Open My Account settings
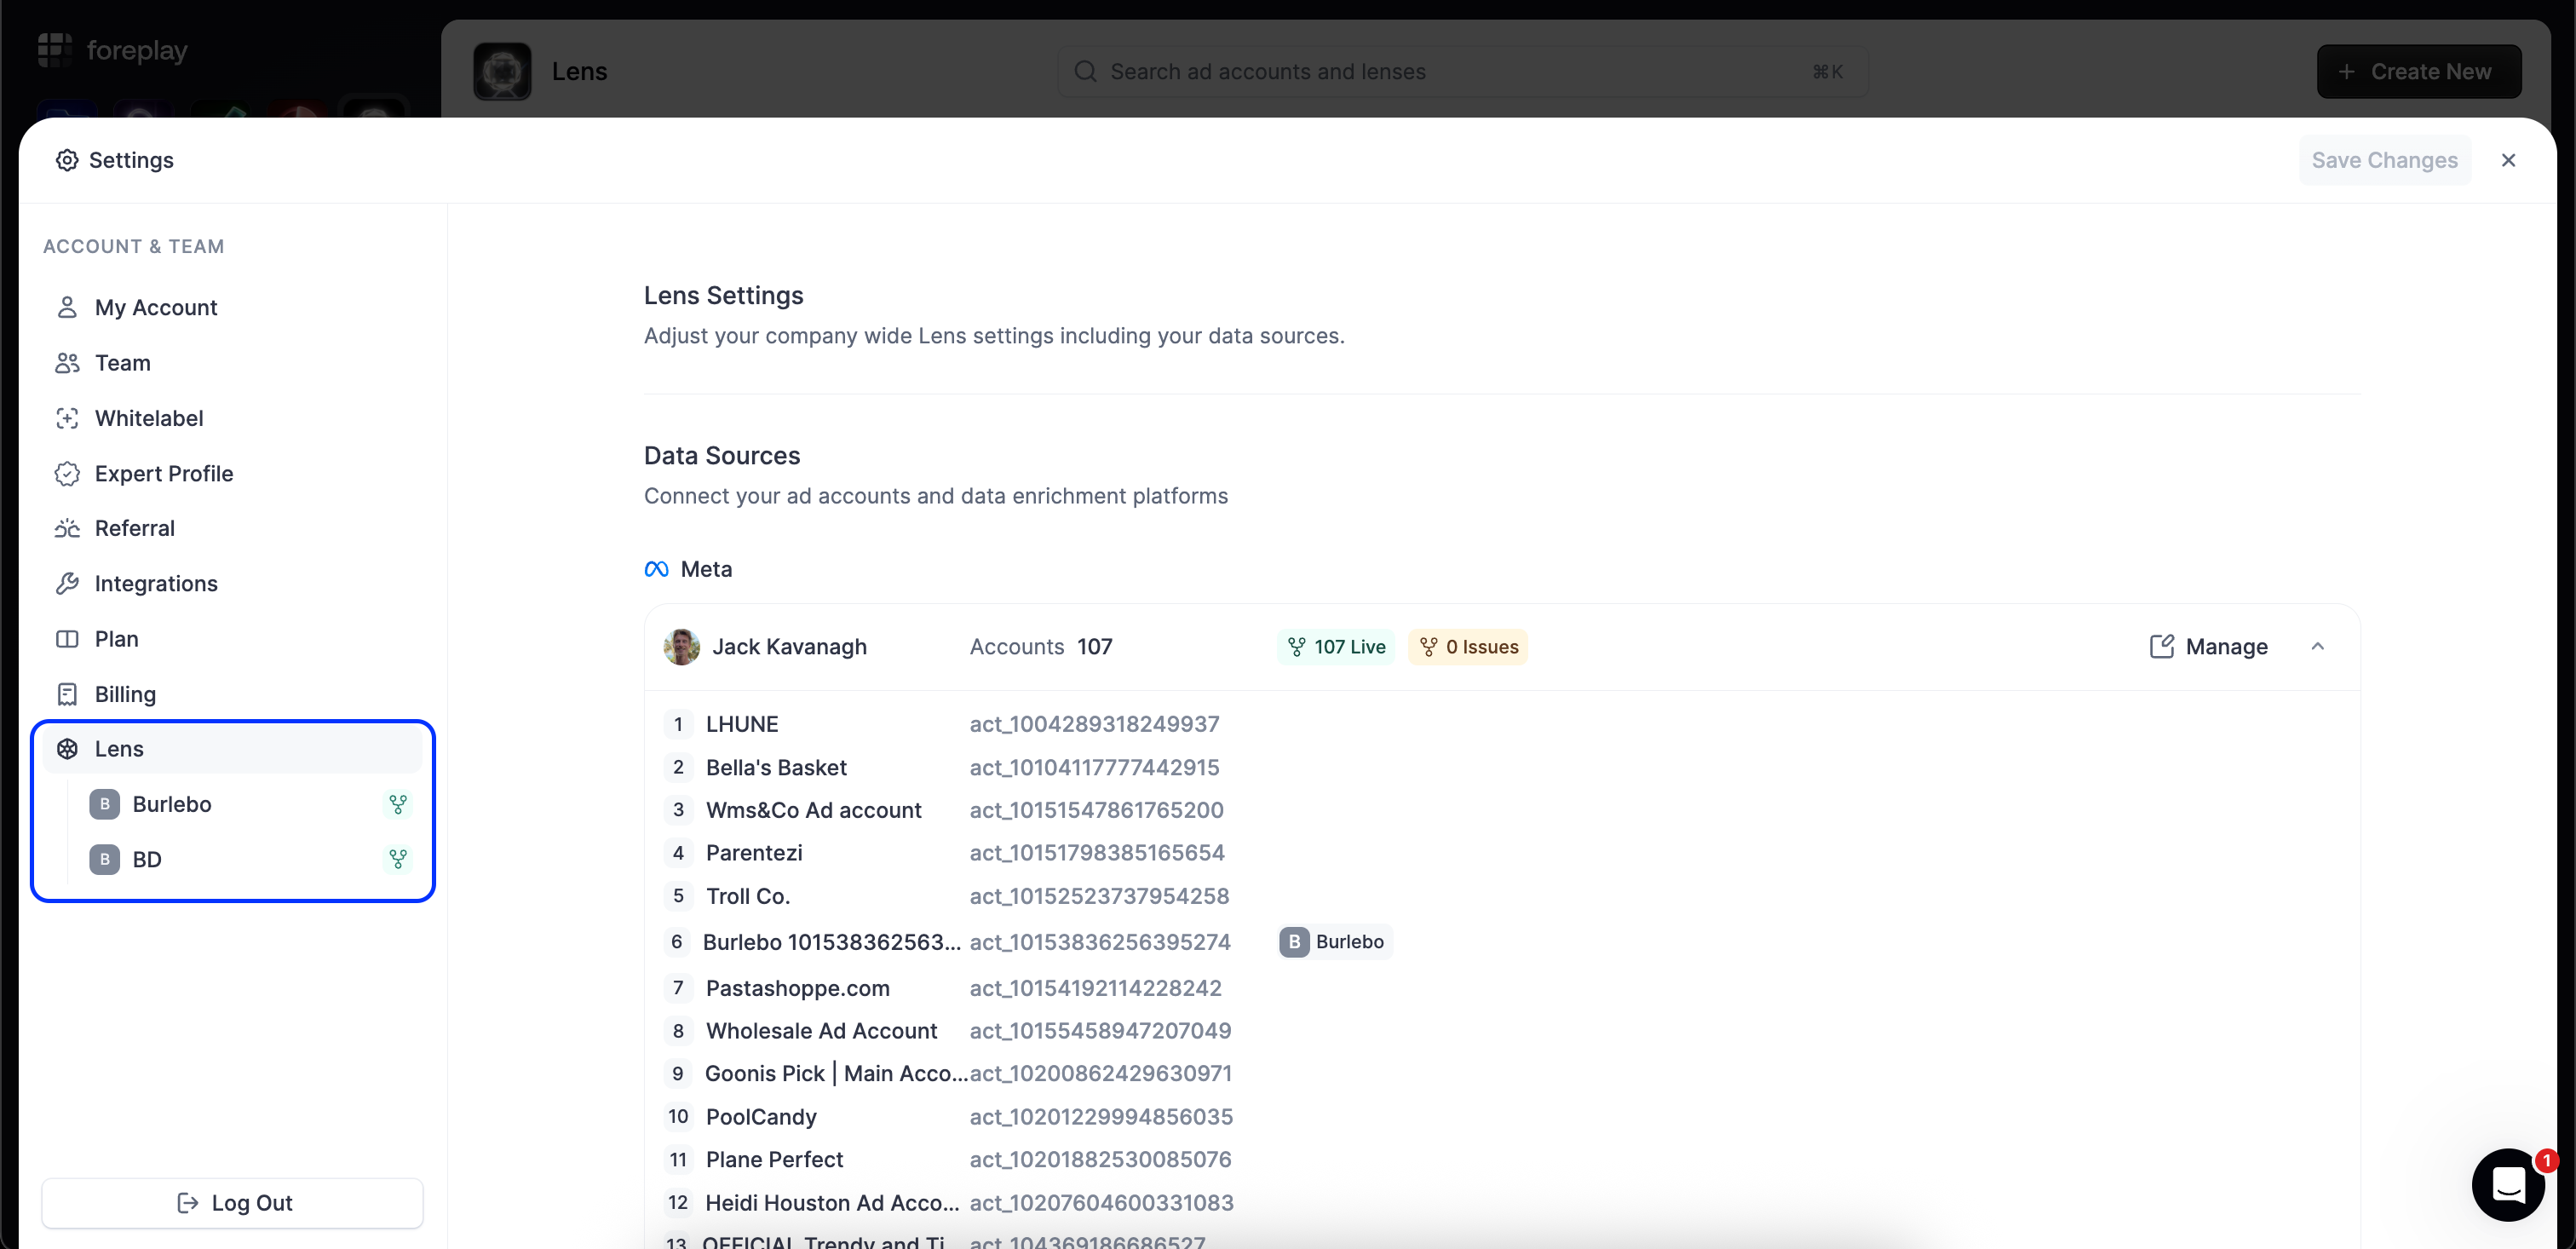 click(x=232, y=307)
